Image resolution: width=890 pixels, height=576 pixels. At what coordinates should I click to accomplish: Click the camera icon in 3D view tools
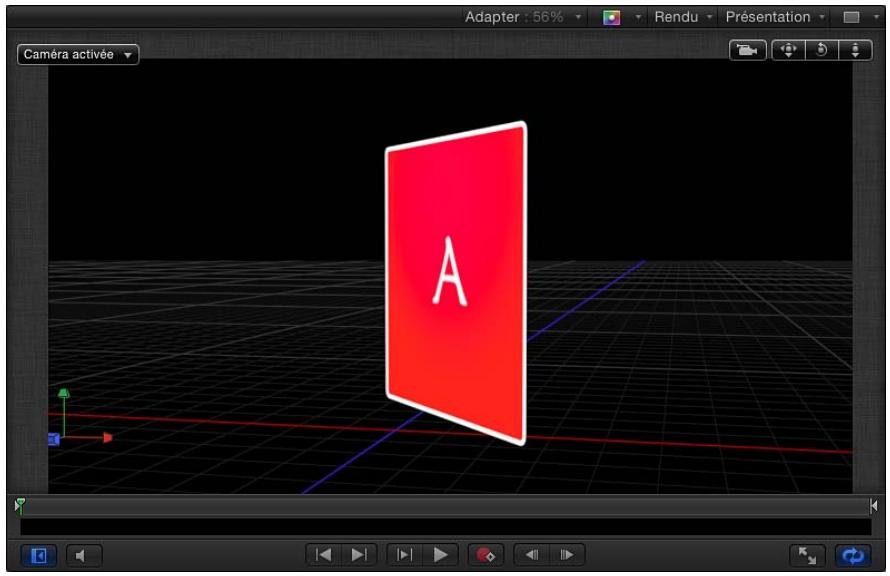pyautogui.click(x=748, y=51)
